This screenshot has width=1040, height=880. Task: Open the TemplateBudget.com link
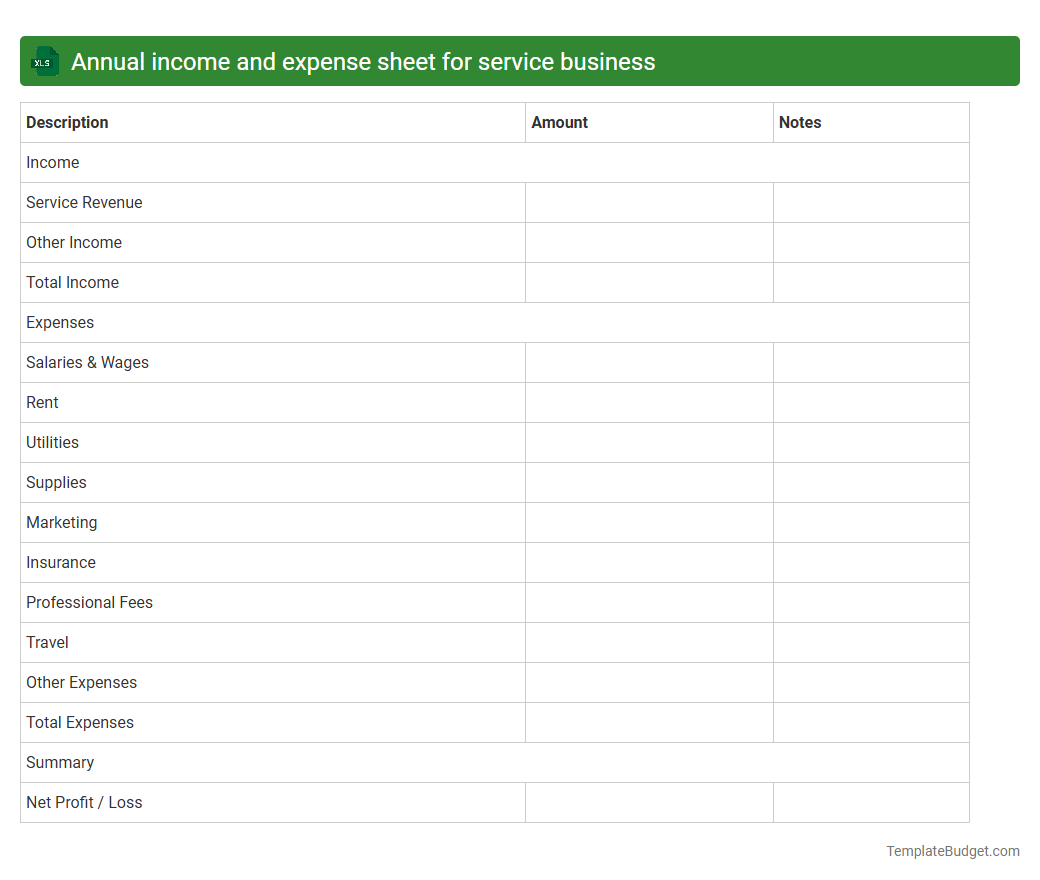[x=952, y=851]
